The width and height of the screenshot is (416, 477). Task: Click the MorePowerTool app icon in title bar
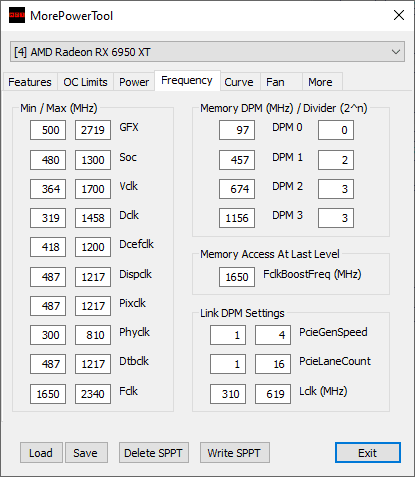[17, 15]
